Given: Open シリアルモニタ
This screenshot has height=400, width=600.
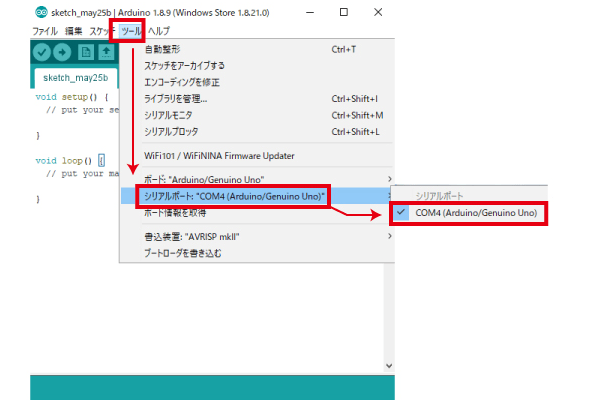Looking at the screenshot, I should pyautogui.click(x=257, y=115).
